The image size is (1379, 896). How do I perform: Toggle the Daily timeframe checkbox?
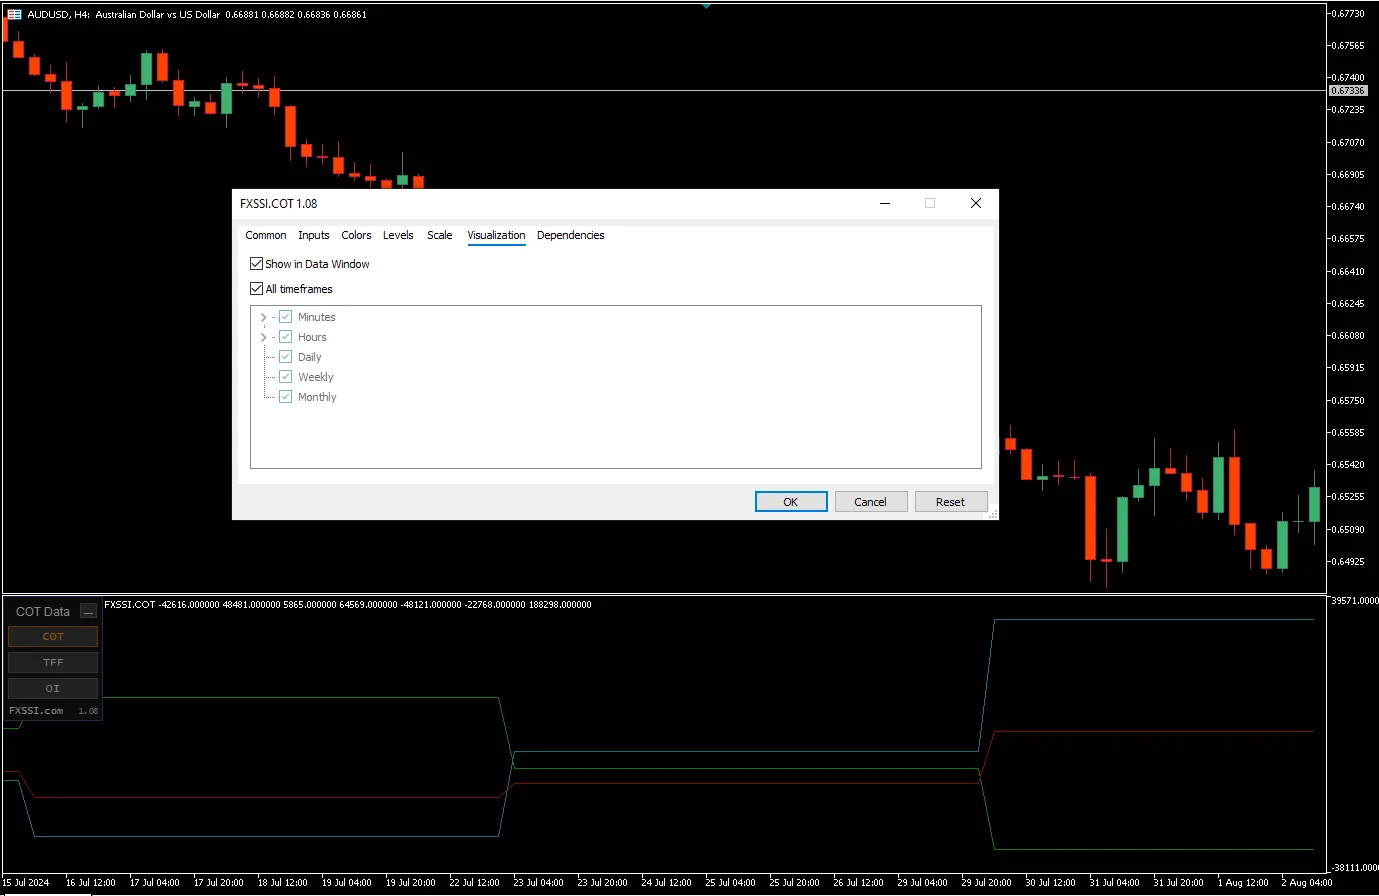(286, 357)
